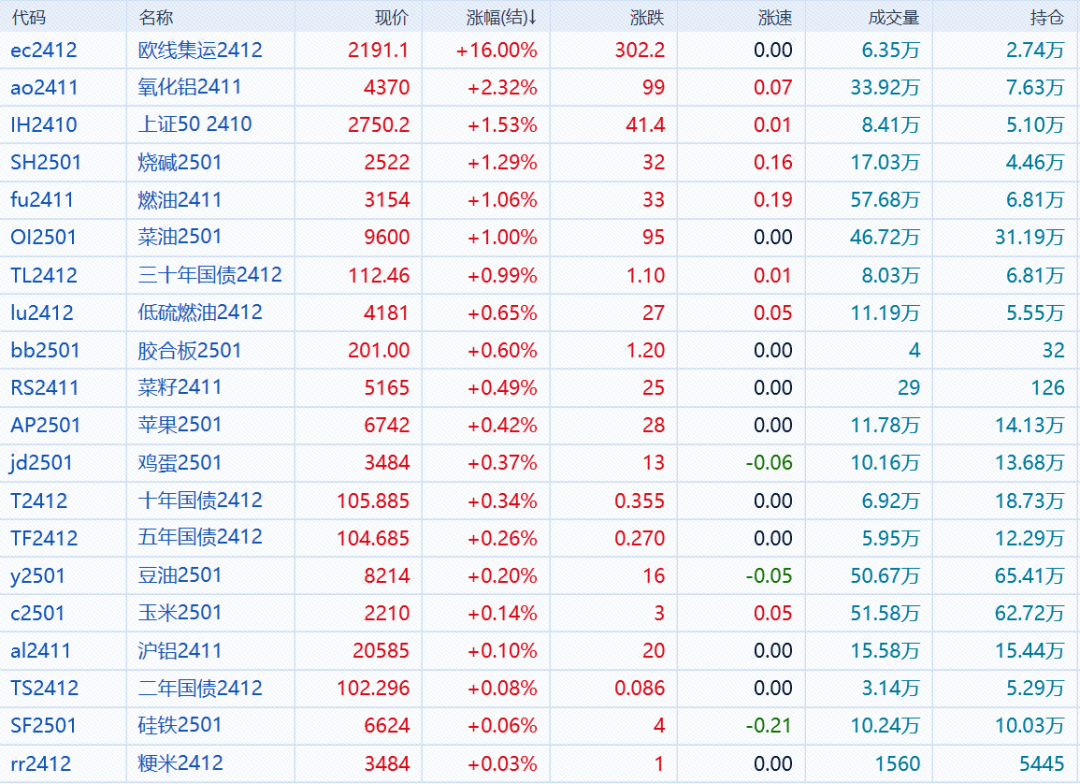Select the 硅铁2501 contract name

pos(180,725)
